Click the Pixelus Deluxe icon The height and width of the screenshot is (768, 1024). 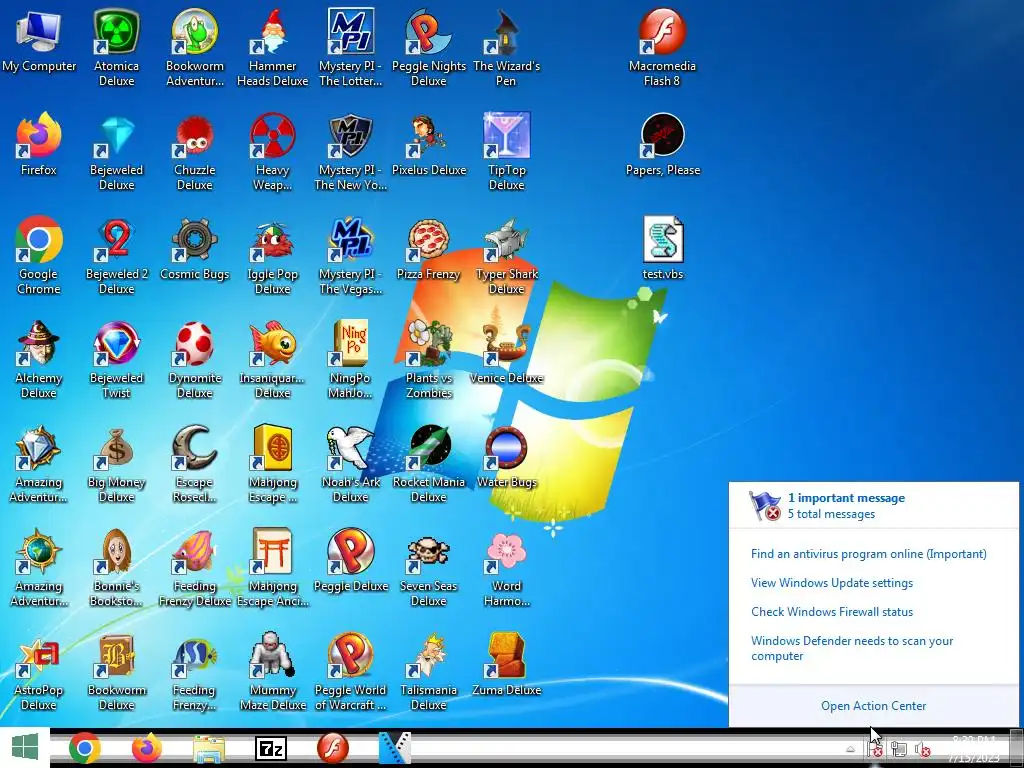(x=428, y=135)
